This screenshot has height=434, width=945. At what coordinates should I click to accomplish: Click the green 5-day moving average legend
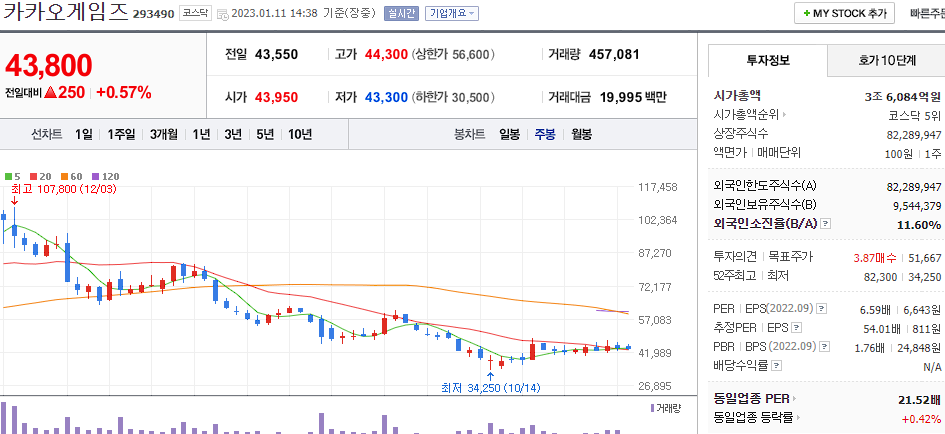coord(13,177)
